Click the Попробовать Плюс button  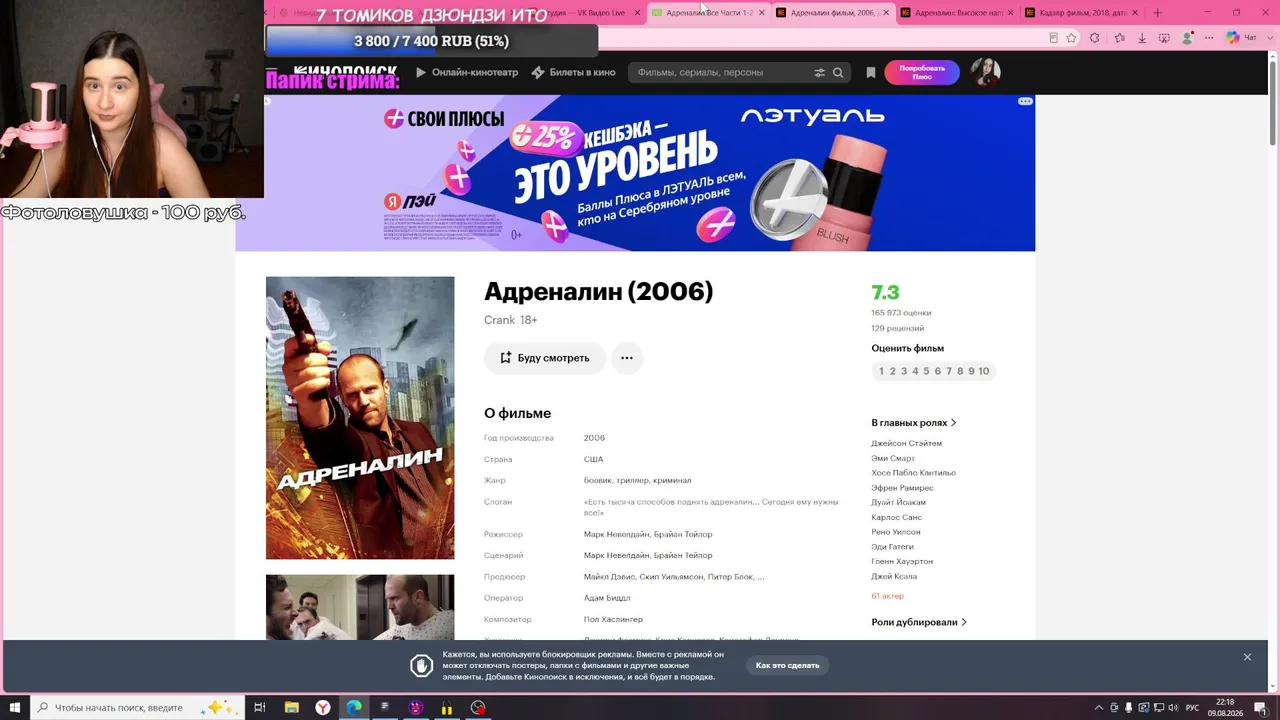tap(922, 72)
